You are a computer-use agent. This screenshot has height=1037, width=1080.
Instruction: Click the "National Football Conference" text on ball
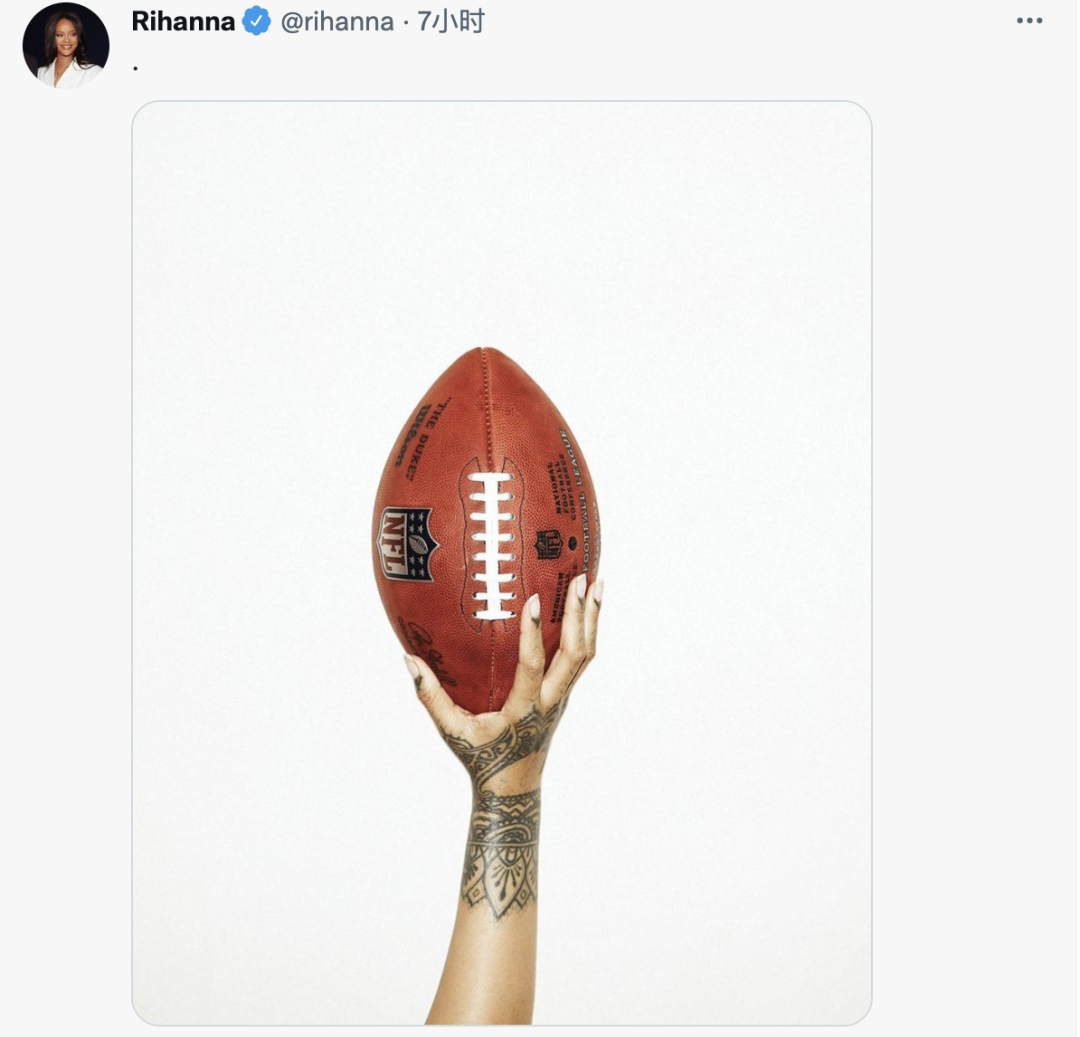(558, 486)
